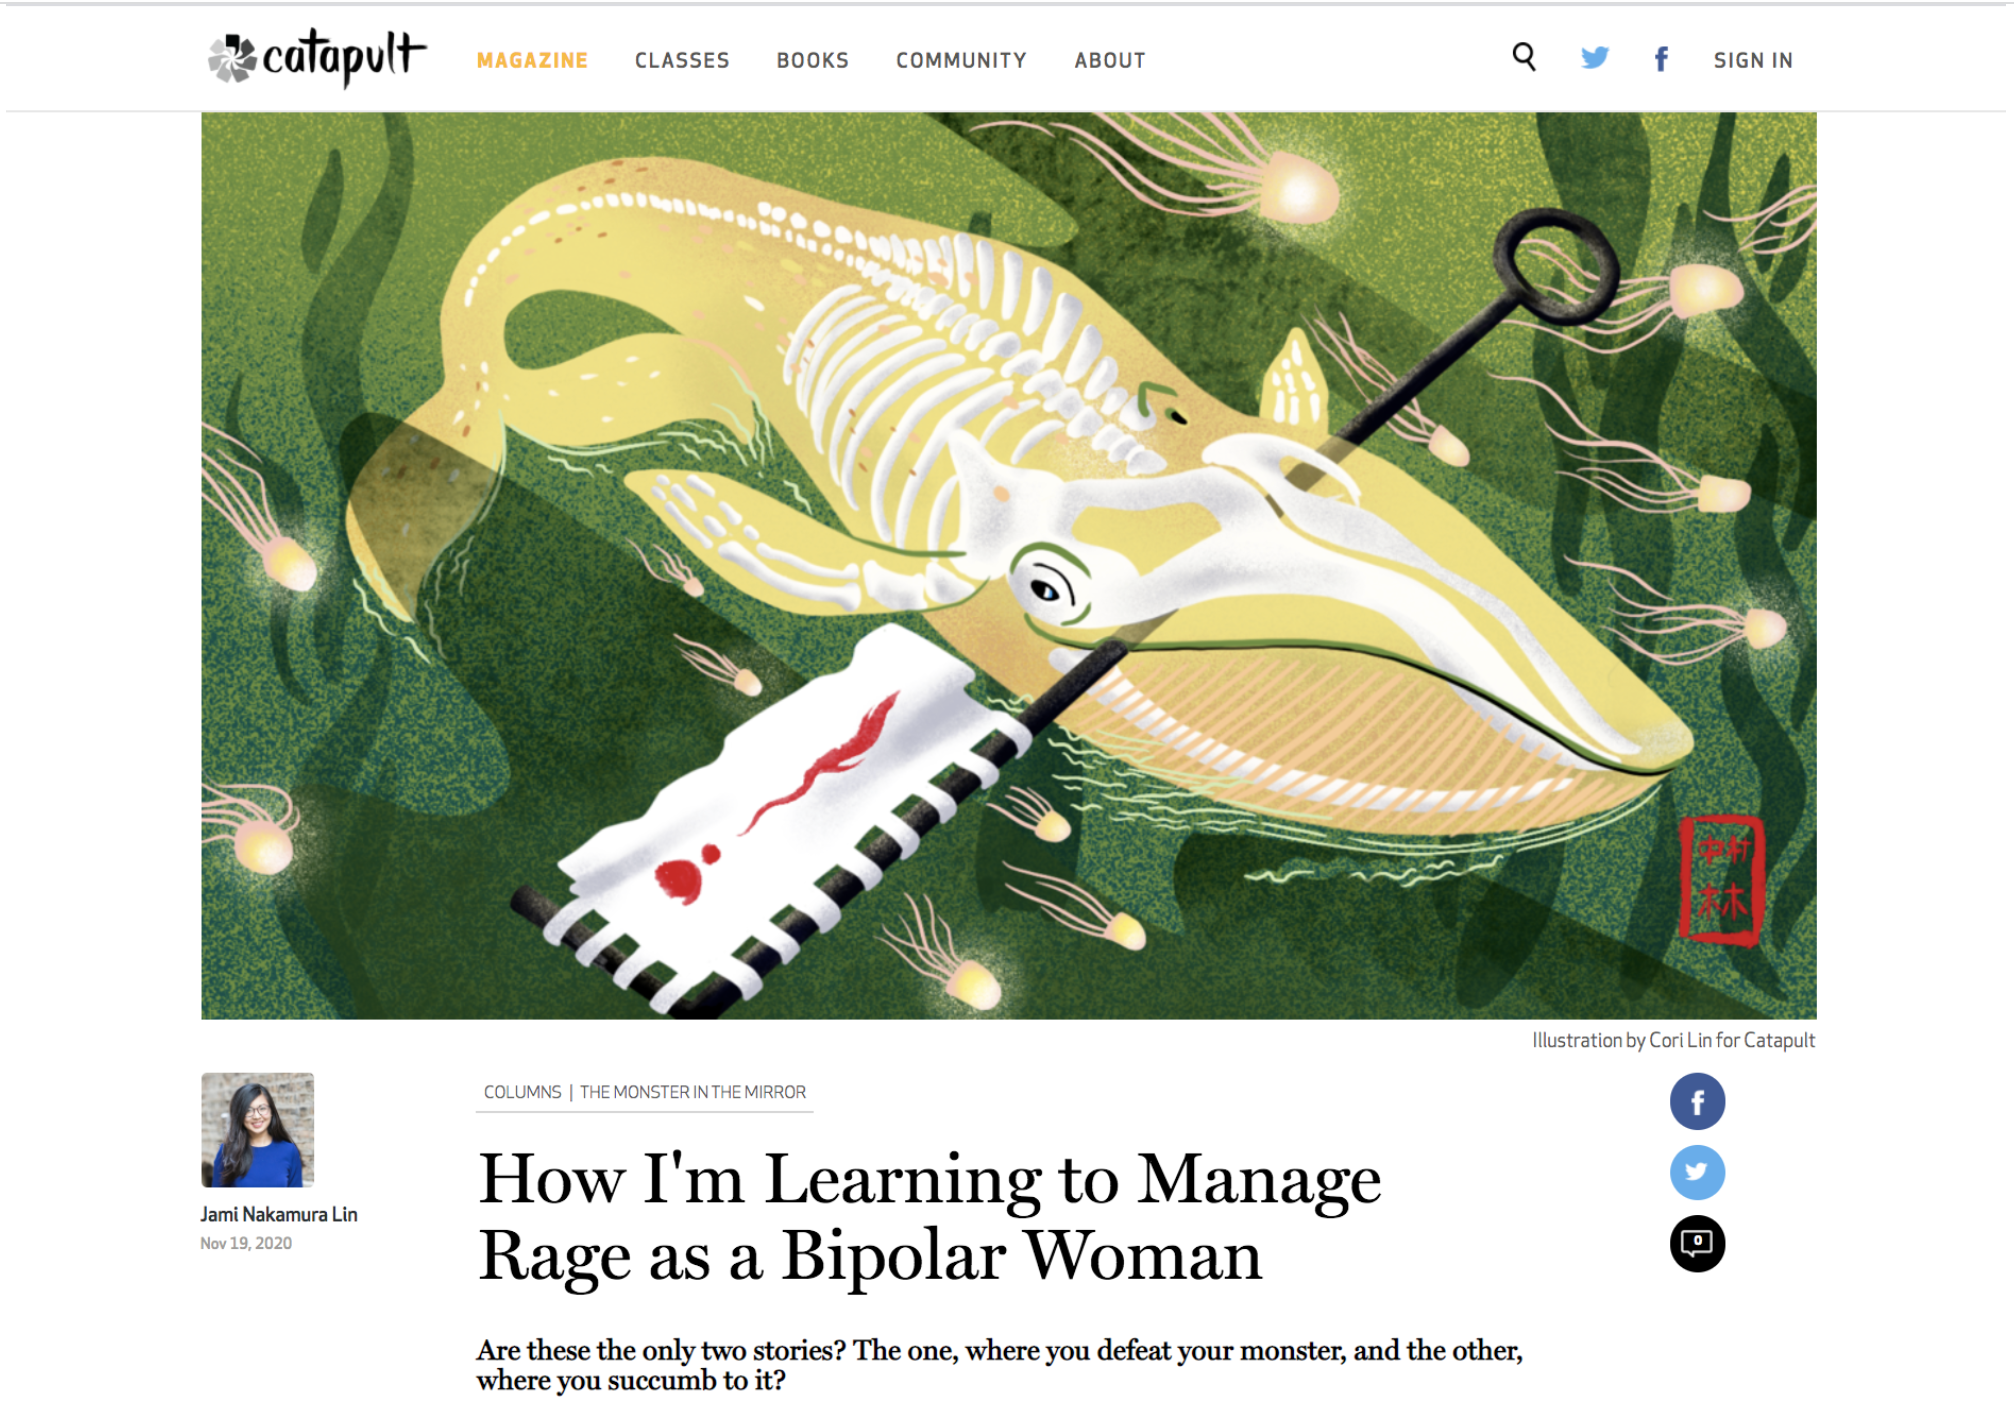Click the Sign In link

click(1753, 60)
